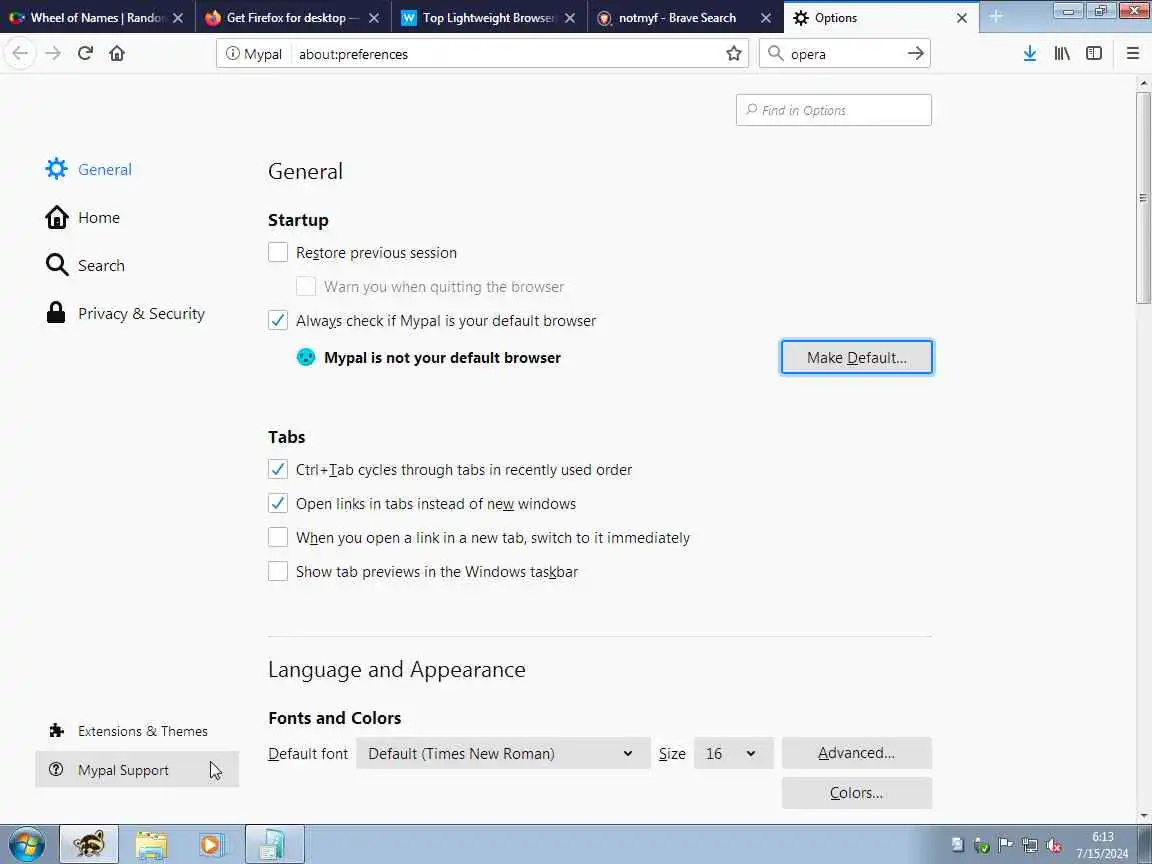Expand the Default font dropdown
Image resolution: width=1152 pixels, height=864 pixels.
(503, 753)
